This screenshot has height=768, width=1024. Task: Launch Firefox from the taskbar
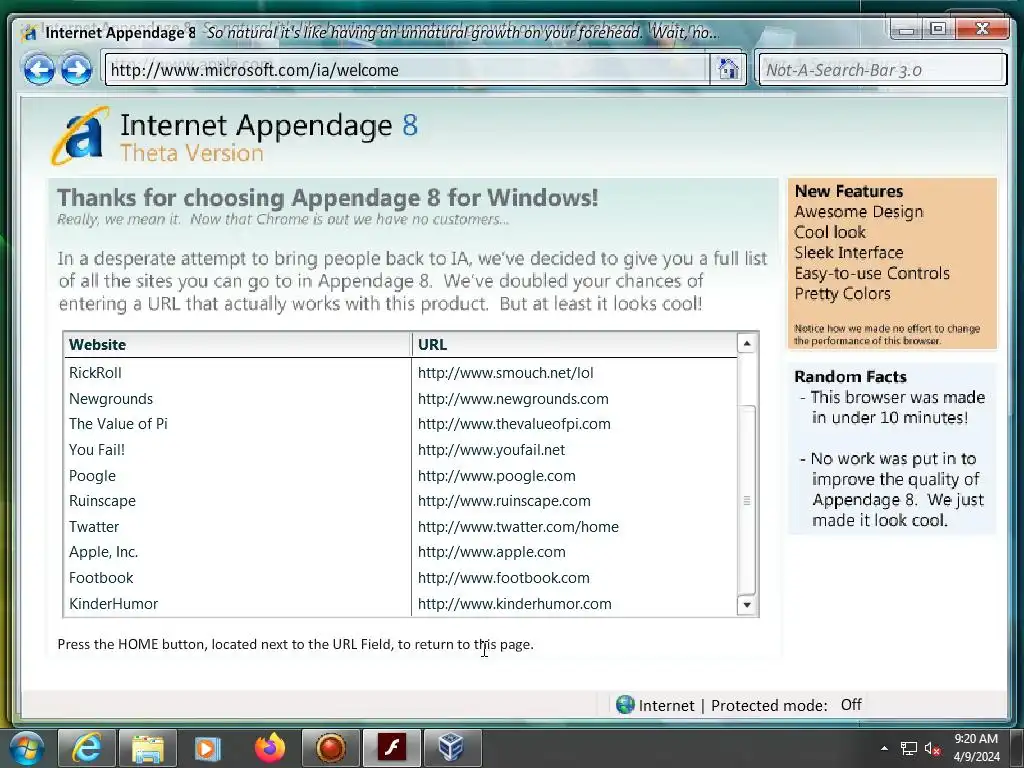270,748
